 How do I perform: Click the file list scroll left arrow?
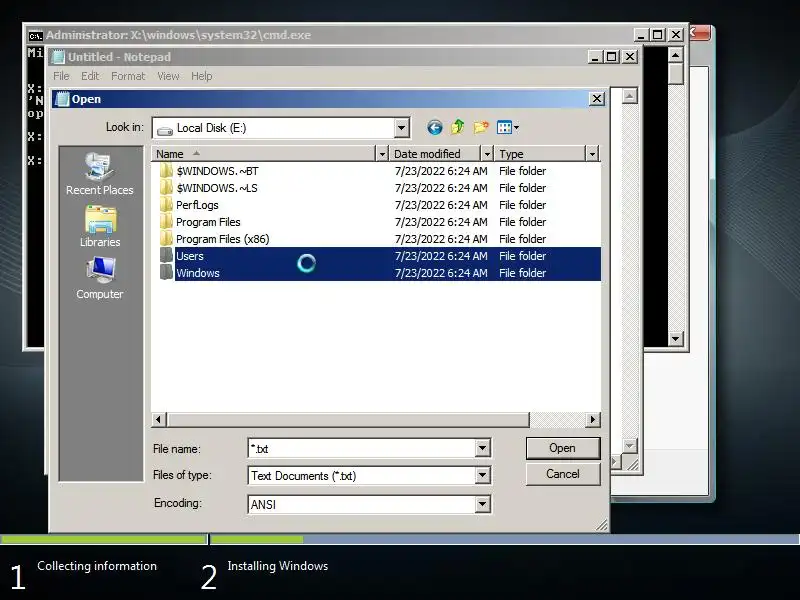coord(159,419)
